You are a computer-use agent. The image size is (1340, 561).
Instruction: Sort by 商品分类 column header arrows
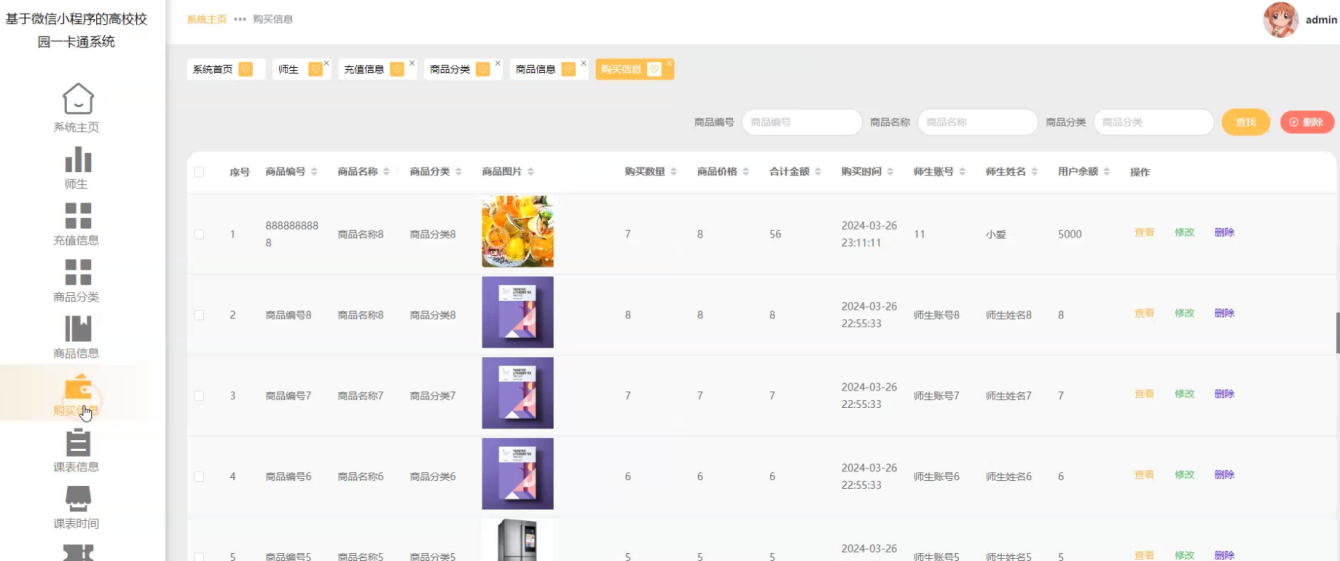tap(458, 172)
